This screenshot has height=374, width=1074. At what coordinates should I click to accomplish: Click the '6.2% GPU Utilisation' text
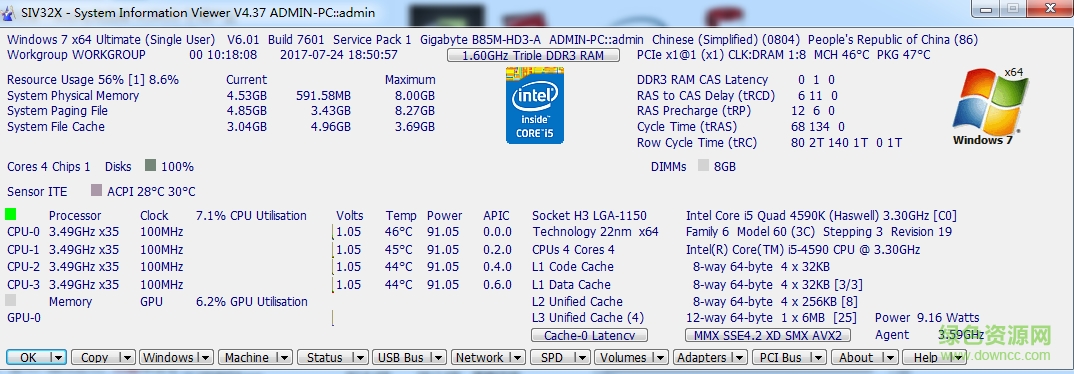pos(251,301)
